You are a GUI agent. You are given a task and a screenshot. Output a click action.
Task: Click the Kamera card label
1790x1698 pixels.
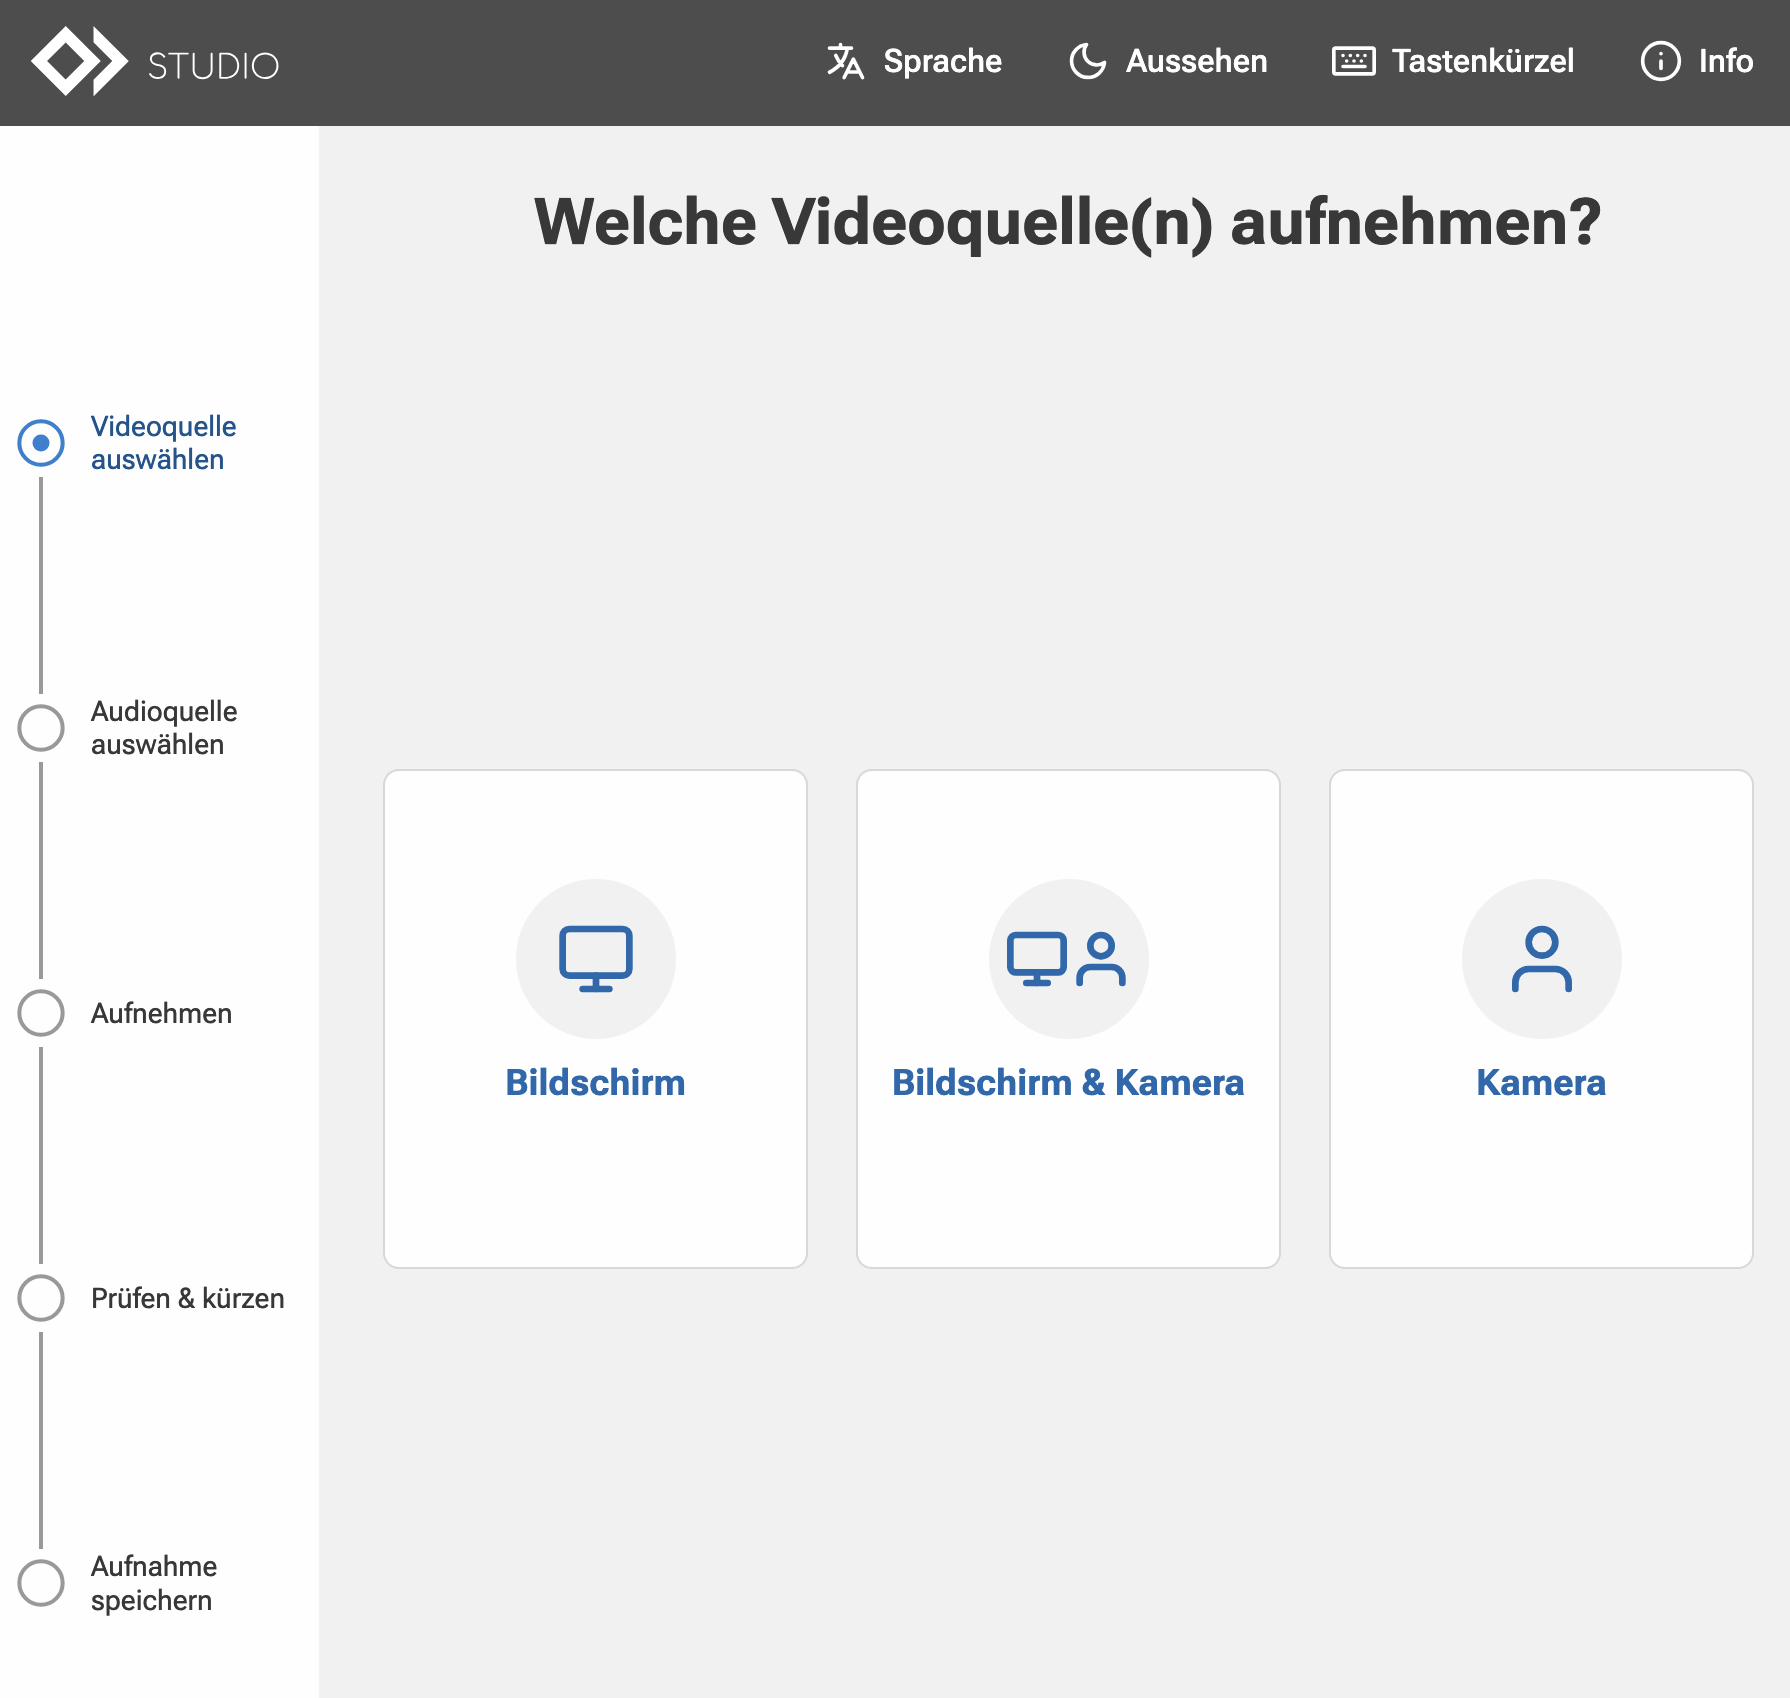pyautogui.click(x=1541, y=1083)
